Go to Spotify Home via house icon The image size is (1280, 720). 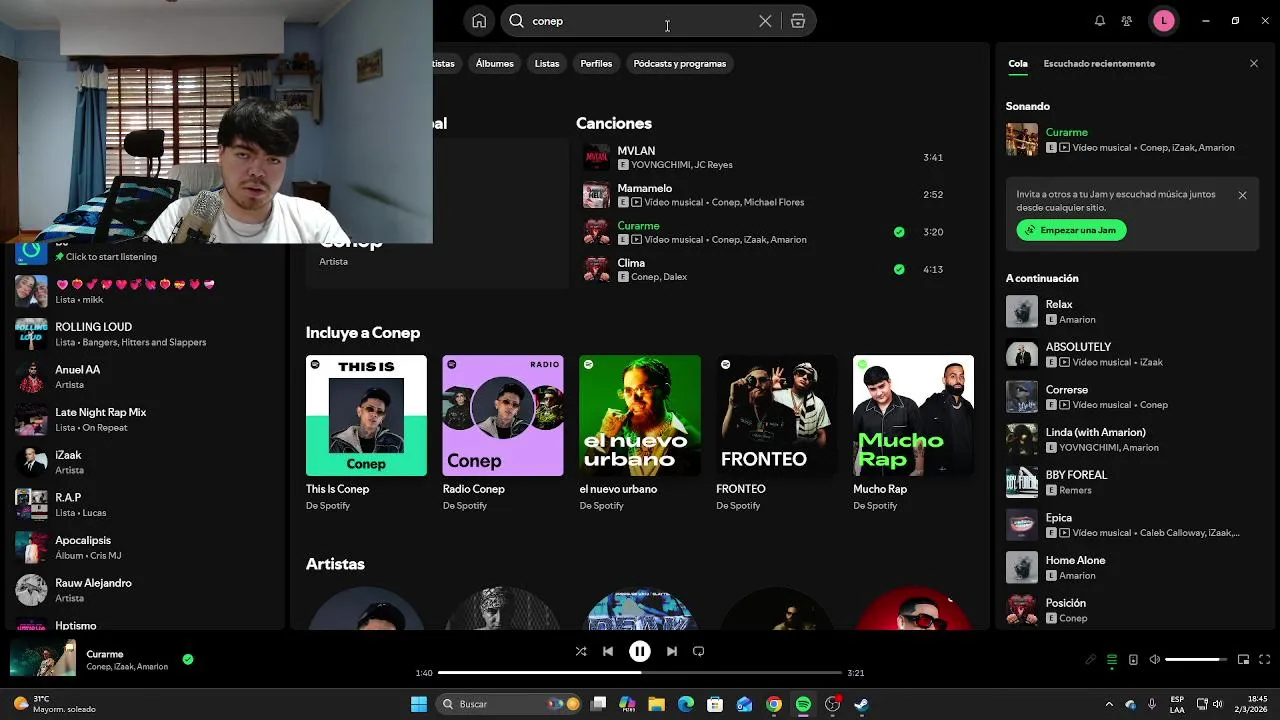(x=479, y=21)
